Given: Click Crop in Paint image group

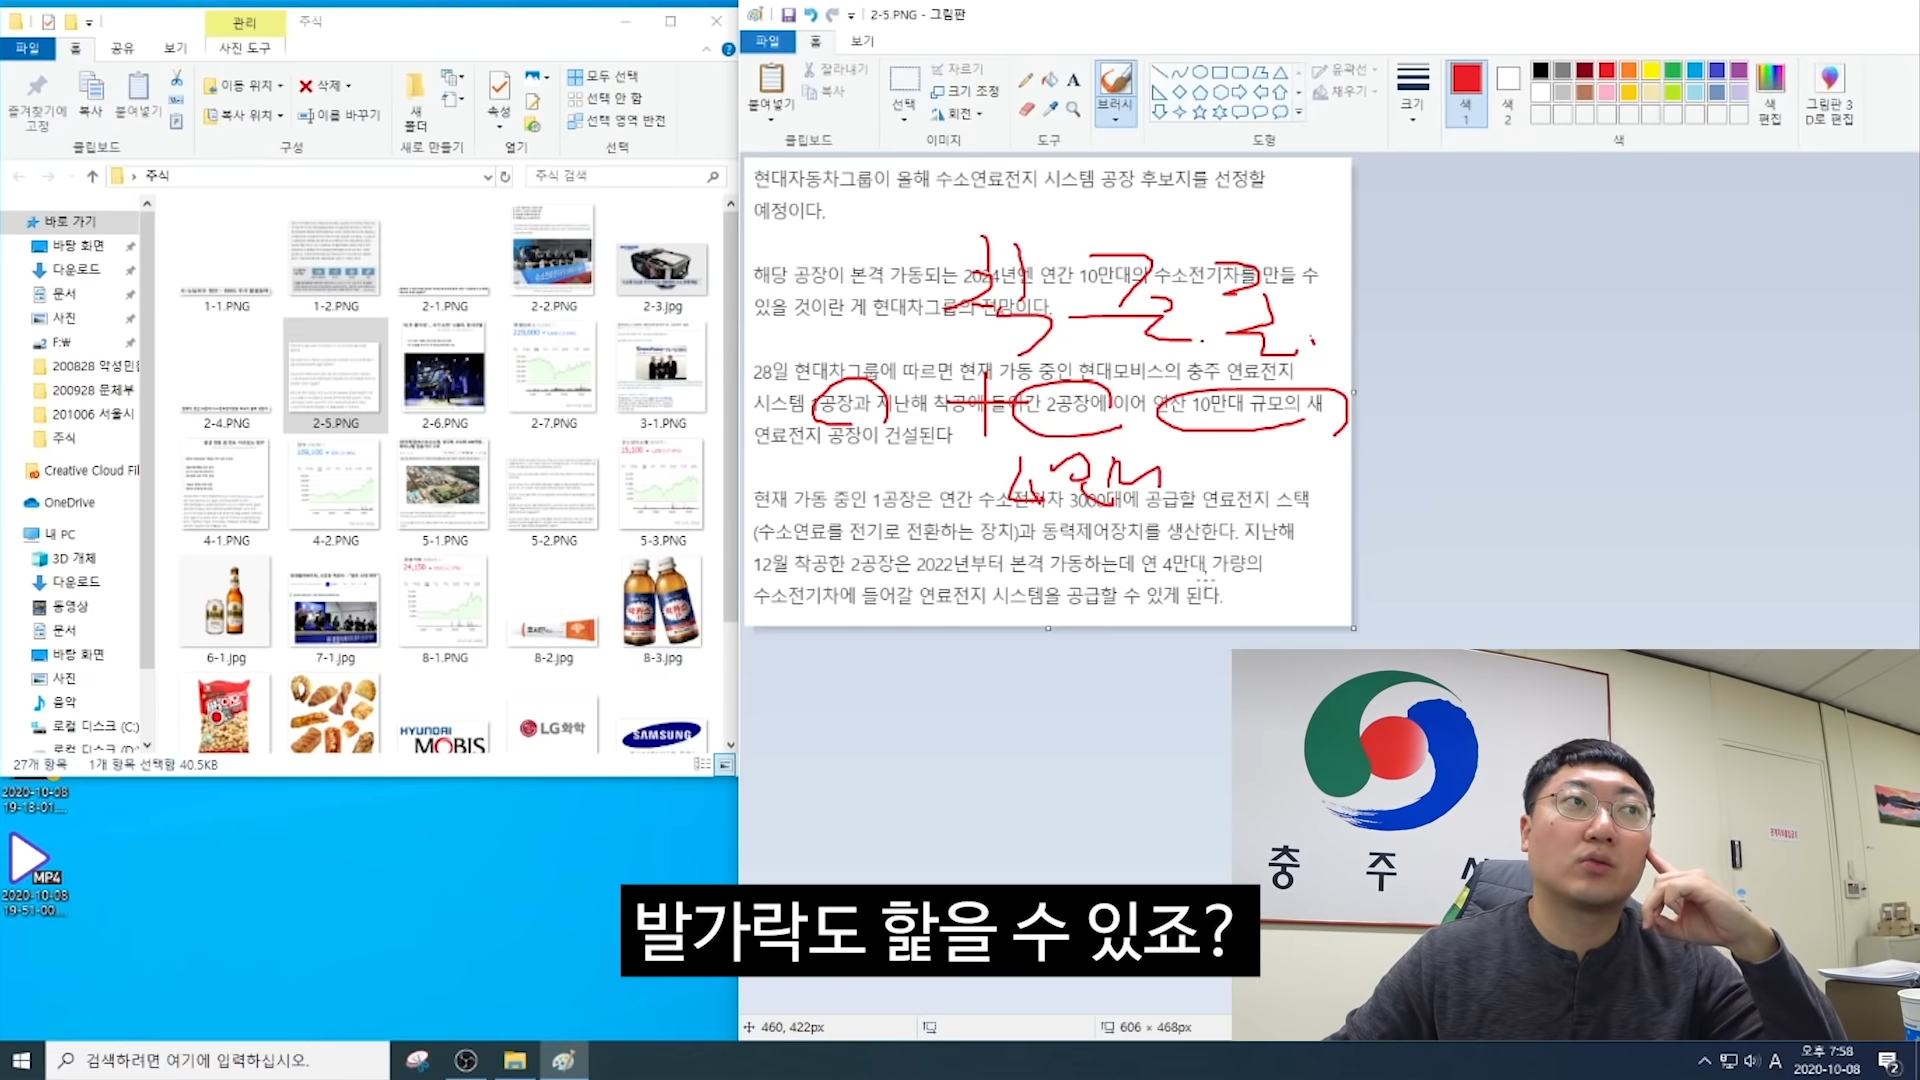Looking at the screenshot, I should pos(957,69).
